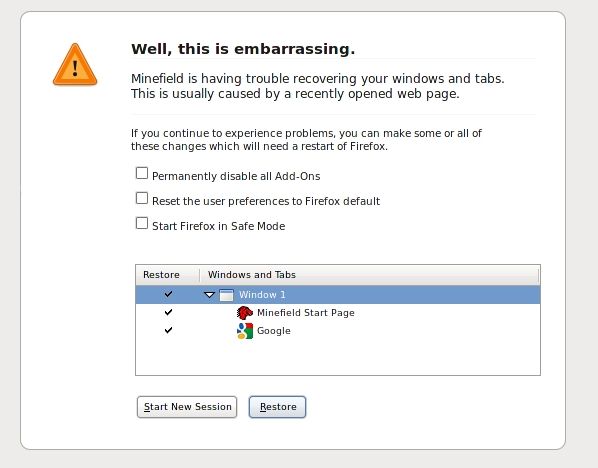Viewport: 598px width, 468px height.
Task: Select the Window 1 row
Action: [338, 295]
